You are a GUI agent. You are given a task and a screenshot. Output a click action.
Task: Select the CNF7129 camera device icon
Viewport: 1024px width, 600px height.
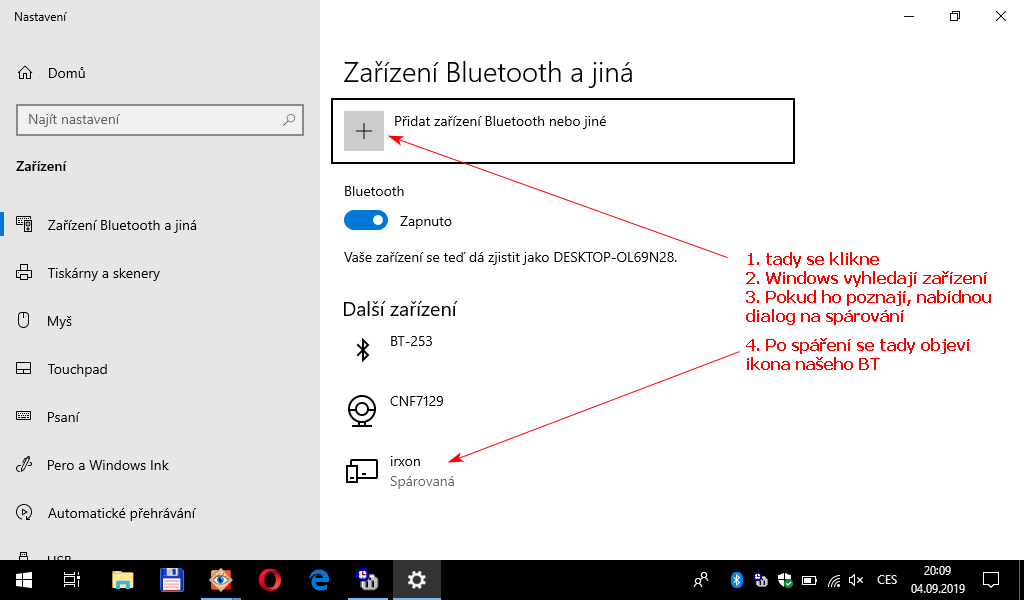point(362,410)
